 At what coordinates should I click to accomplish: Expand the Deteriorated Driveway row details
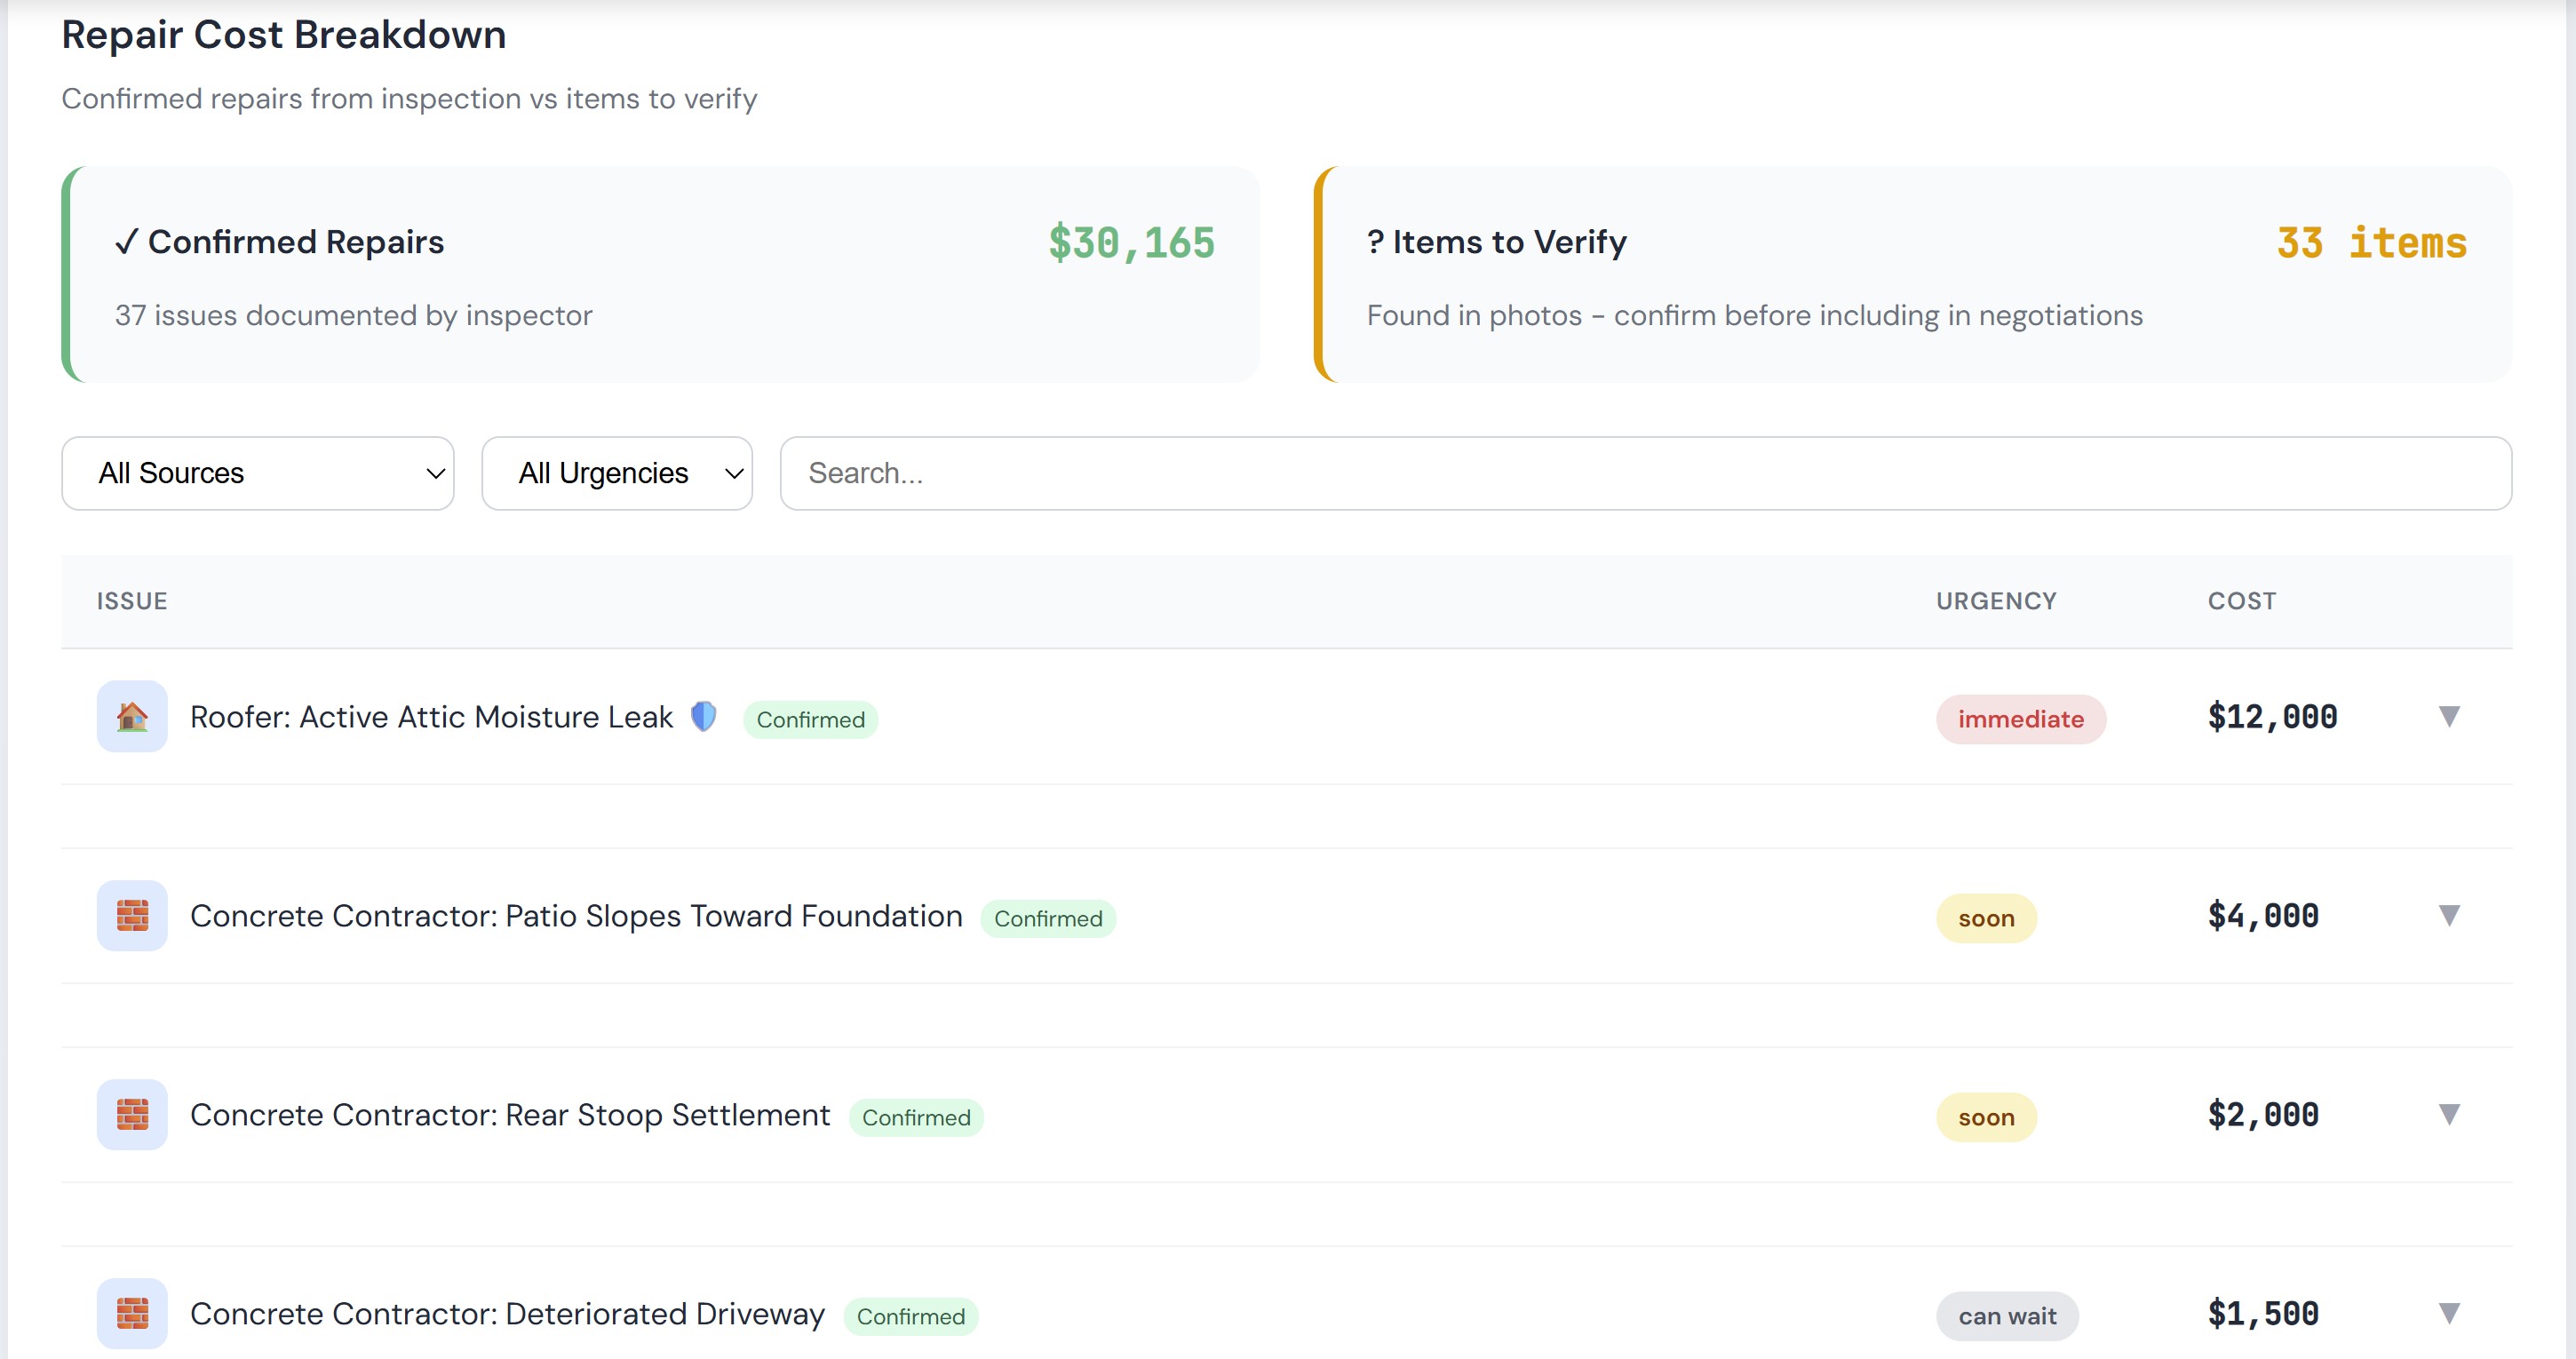[2449, 1313]
